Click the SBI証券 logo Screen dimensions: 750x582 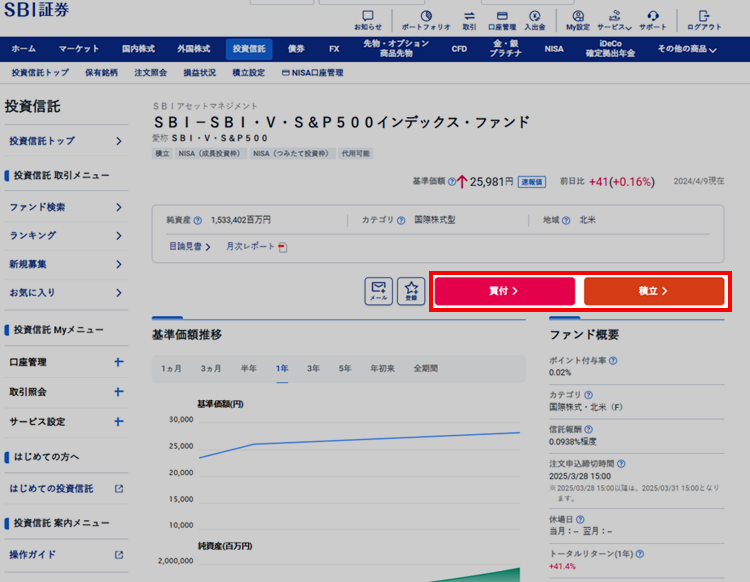[37, 10]
